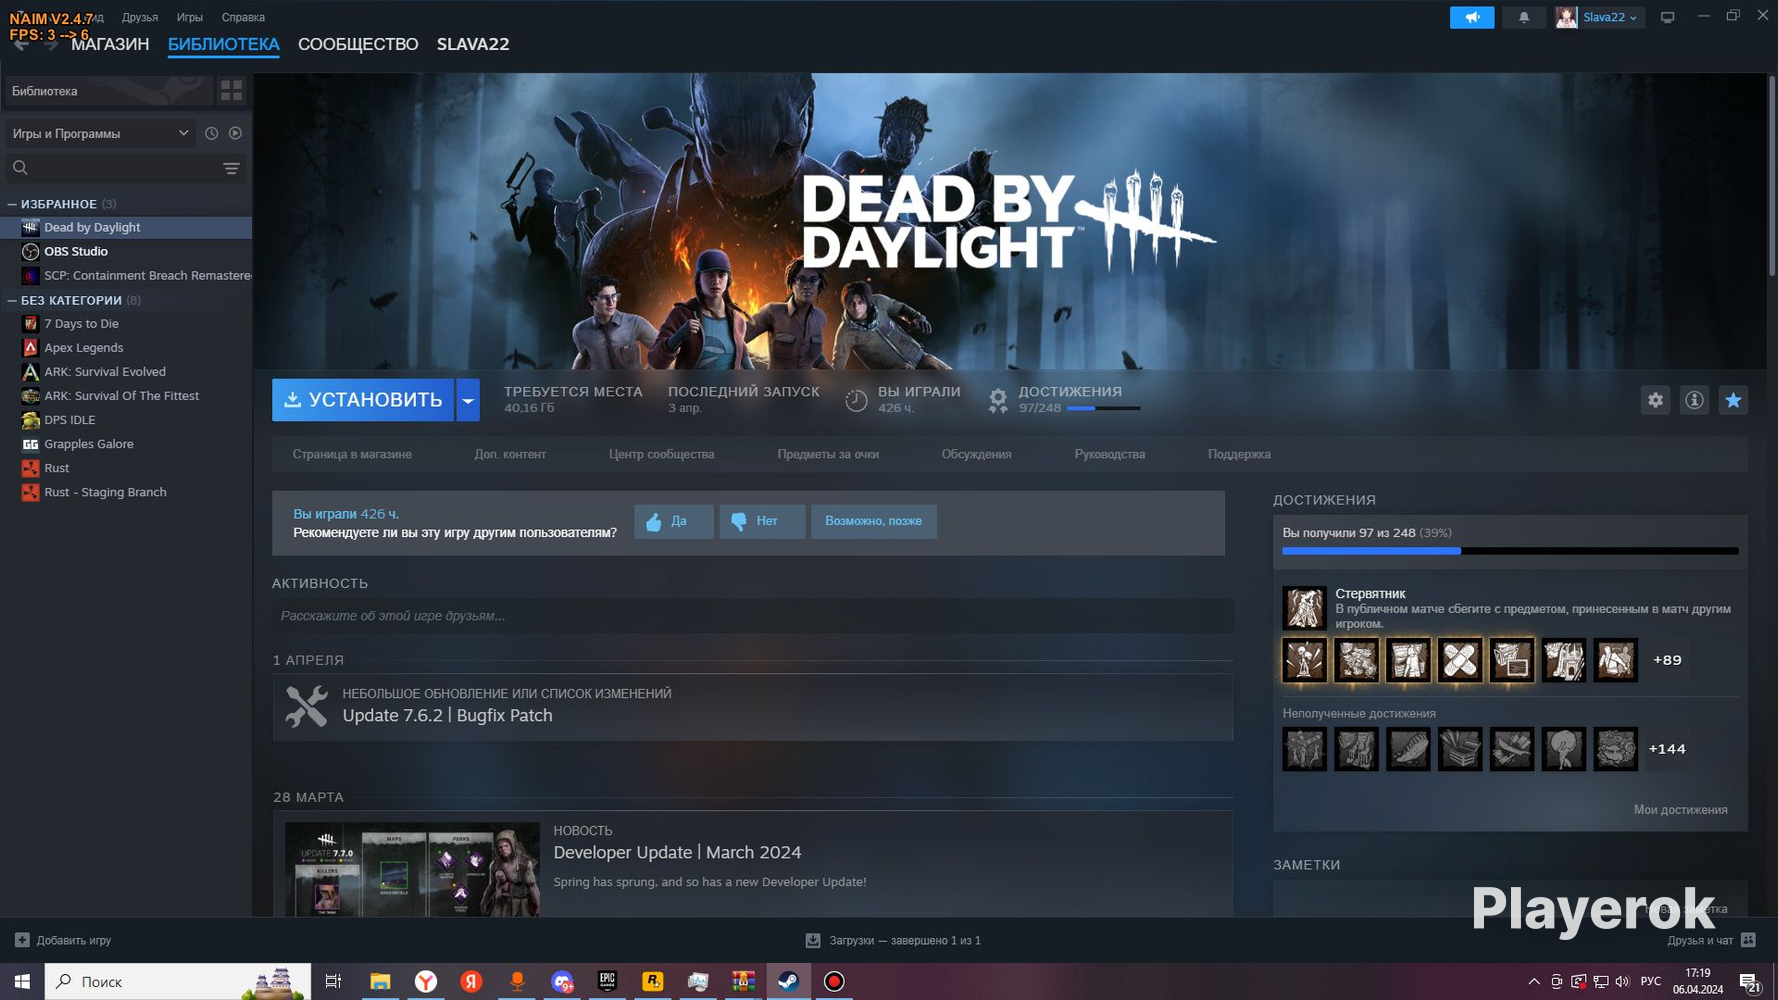Open game settings gear icon

click(1655, 400)
